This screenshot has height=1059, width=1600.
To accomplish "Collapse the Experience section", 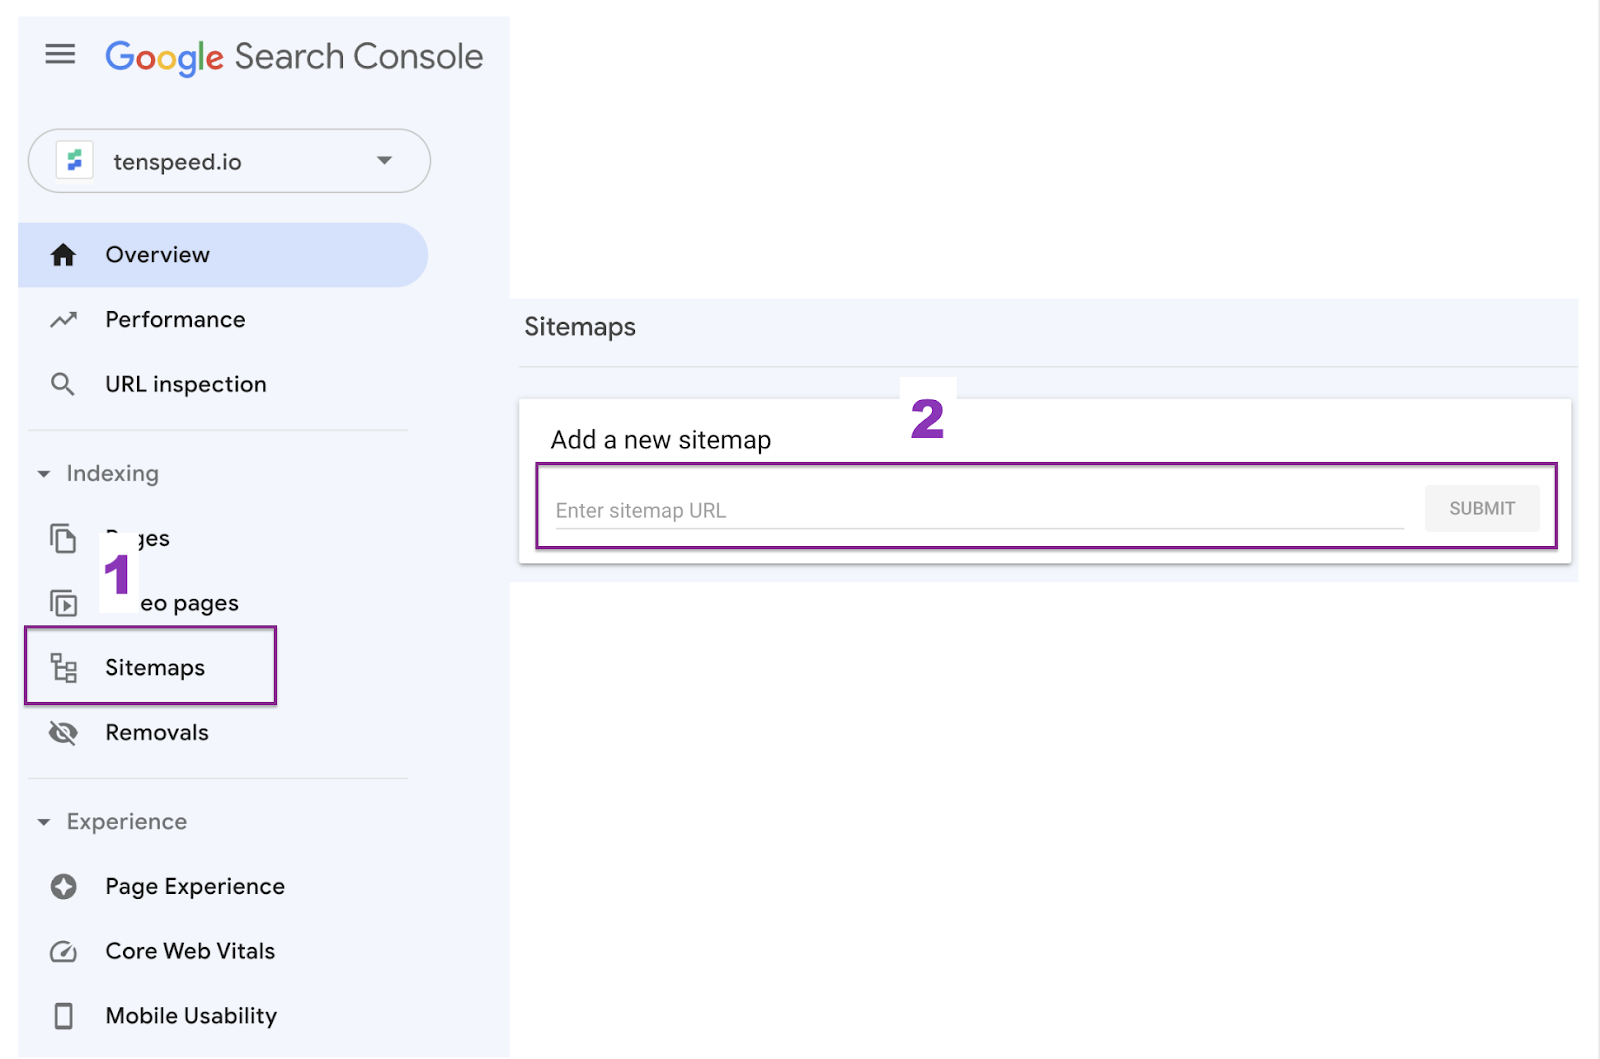I will pyautogui.click(x=44, y=822).
